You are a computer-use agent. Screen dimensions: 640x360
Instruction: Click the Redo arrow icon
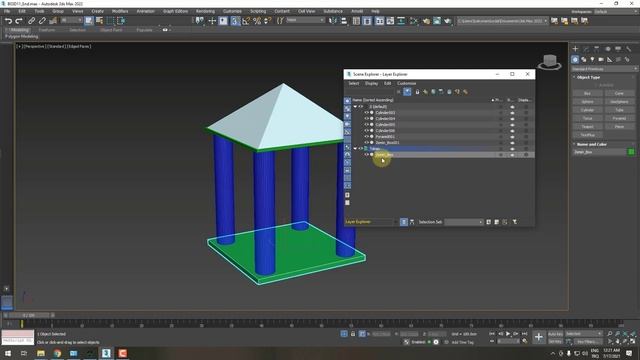pyautogui.click(x=19, y=21)
